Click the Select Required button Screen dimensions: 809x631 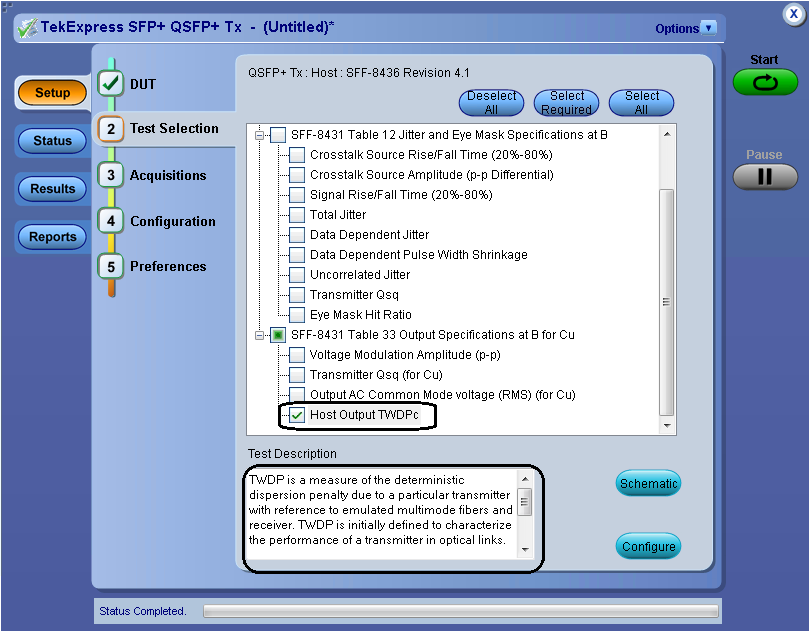[x=567, y=103]
